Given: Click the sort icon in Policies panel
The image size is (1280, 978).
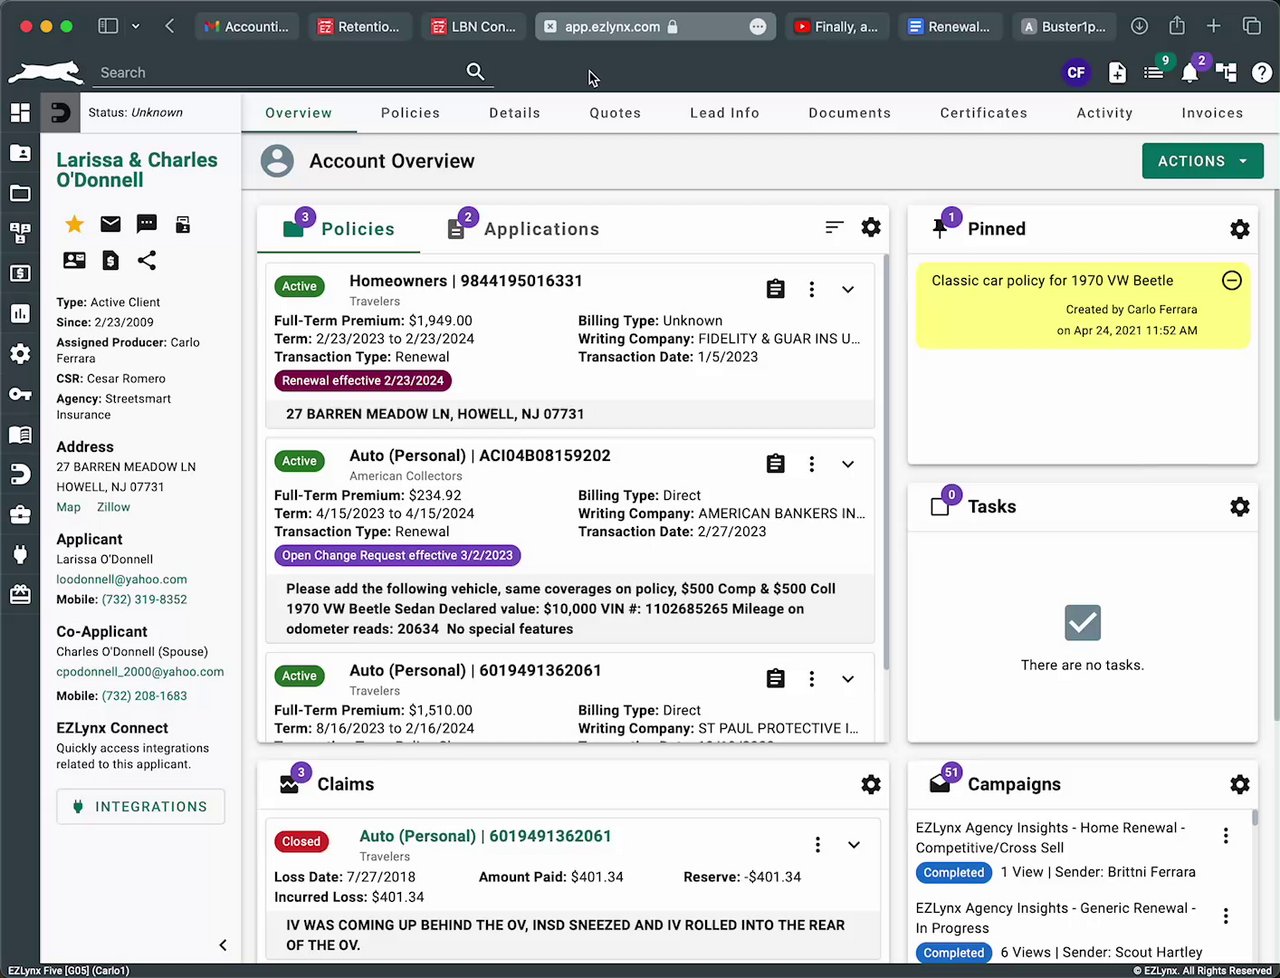Looking at the screenshot, I should coord(835,228).
